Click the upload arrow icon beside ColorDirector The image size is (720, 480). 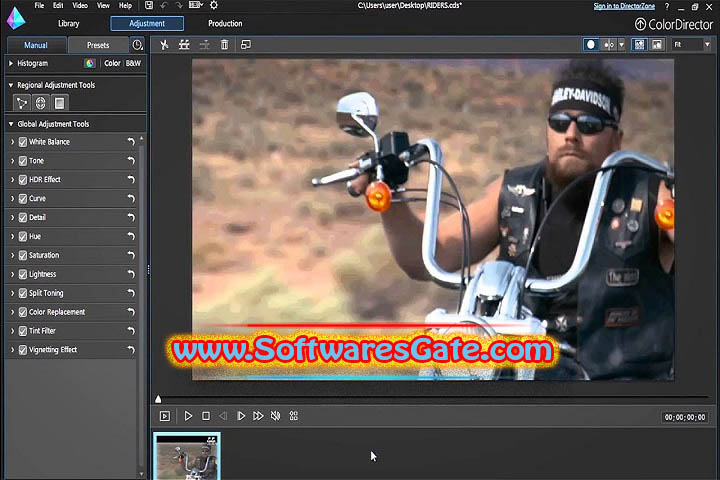(x=640, y=24)
